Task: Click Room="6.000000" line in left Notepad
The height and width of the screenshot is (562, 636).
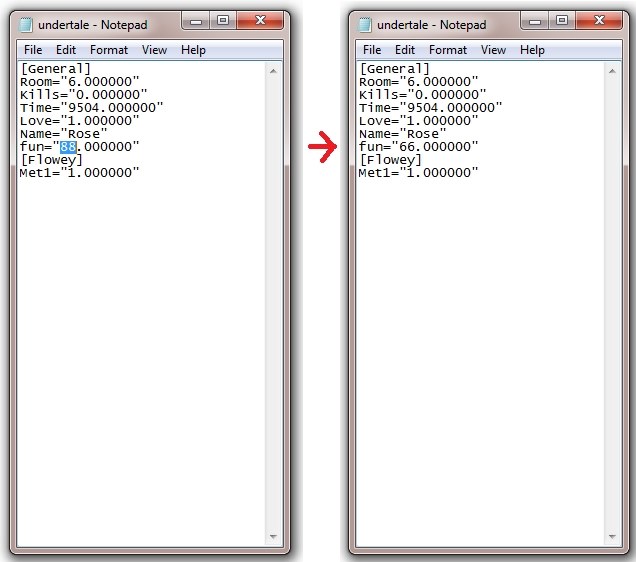Action: click(x=80, y=82)
